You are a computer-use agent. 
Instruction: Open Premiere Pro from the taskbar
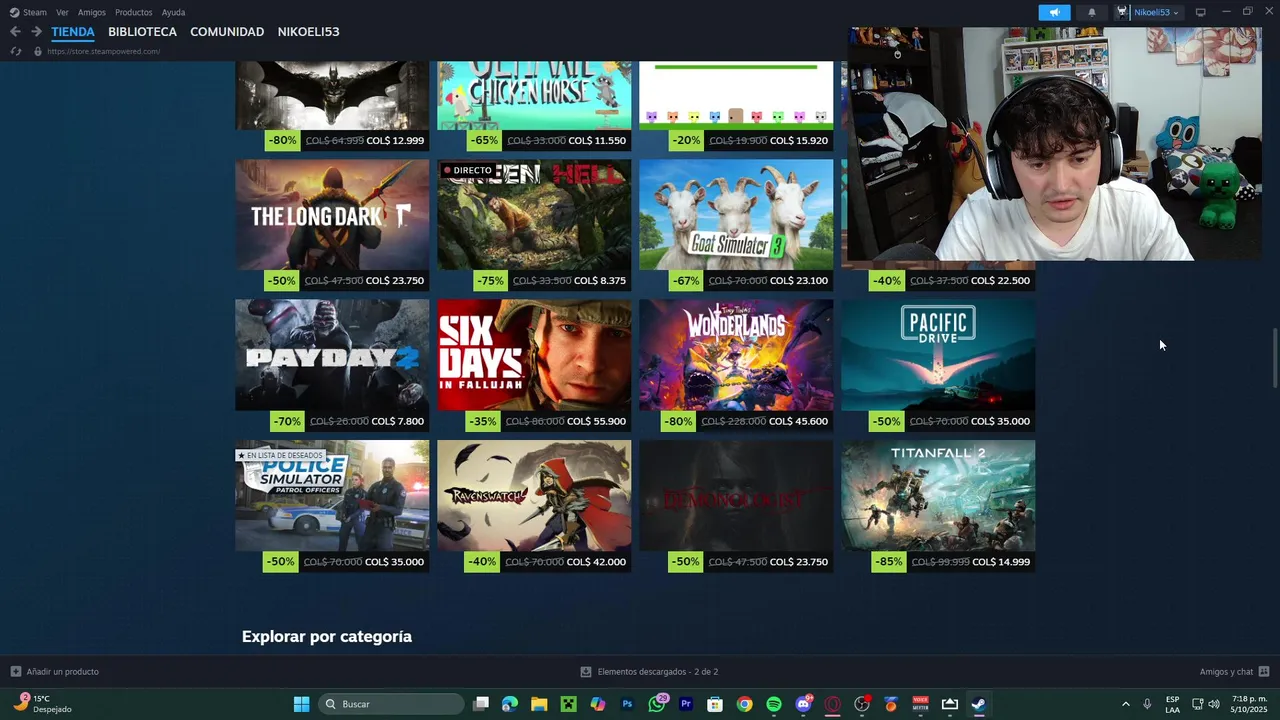pos(686,704)
